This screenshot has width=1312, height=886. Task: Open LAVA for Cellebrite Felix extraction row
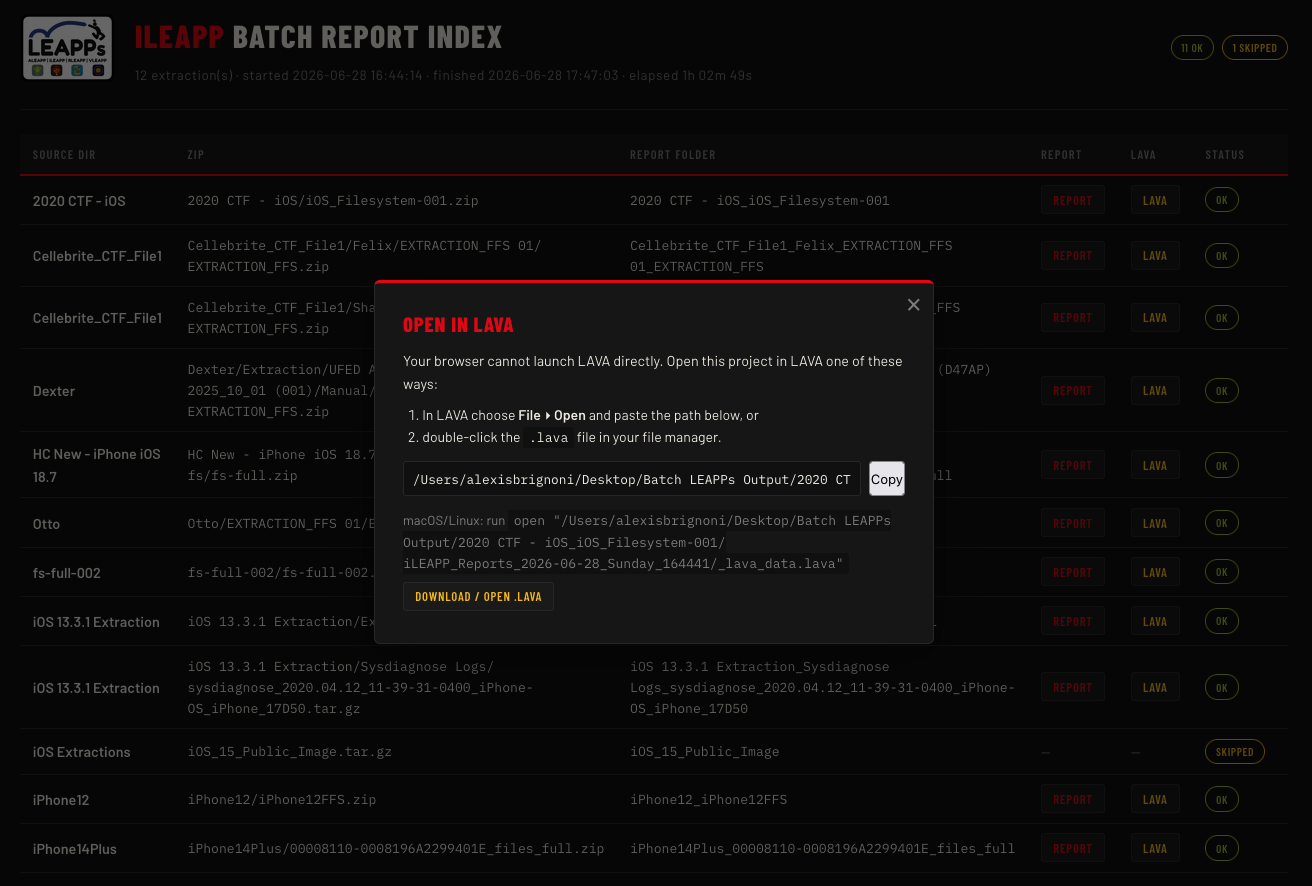1155,255
